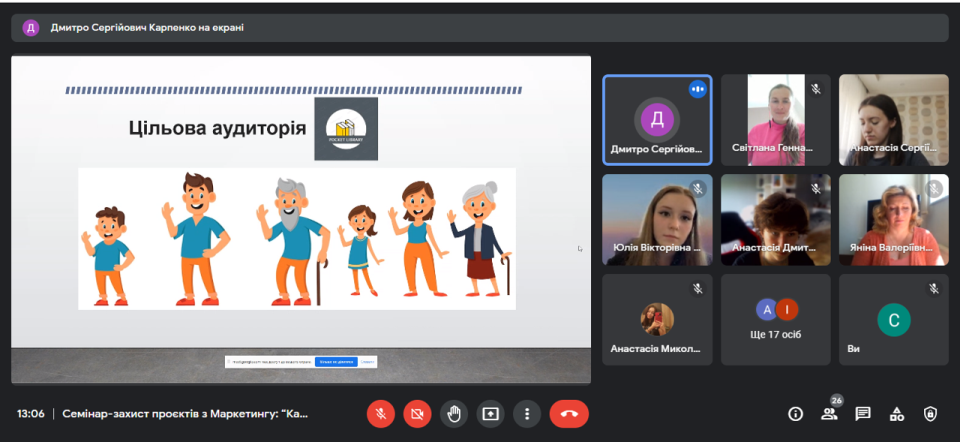Select Анастасія Дмитрівна video tile
Image resolution: width=960 pixels, height=442 pixels.
tap(776, 220)
